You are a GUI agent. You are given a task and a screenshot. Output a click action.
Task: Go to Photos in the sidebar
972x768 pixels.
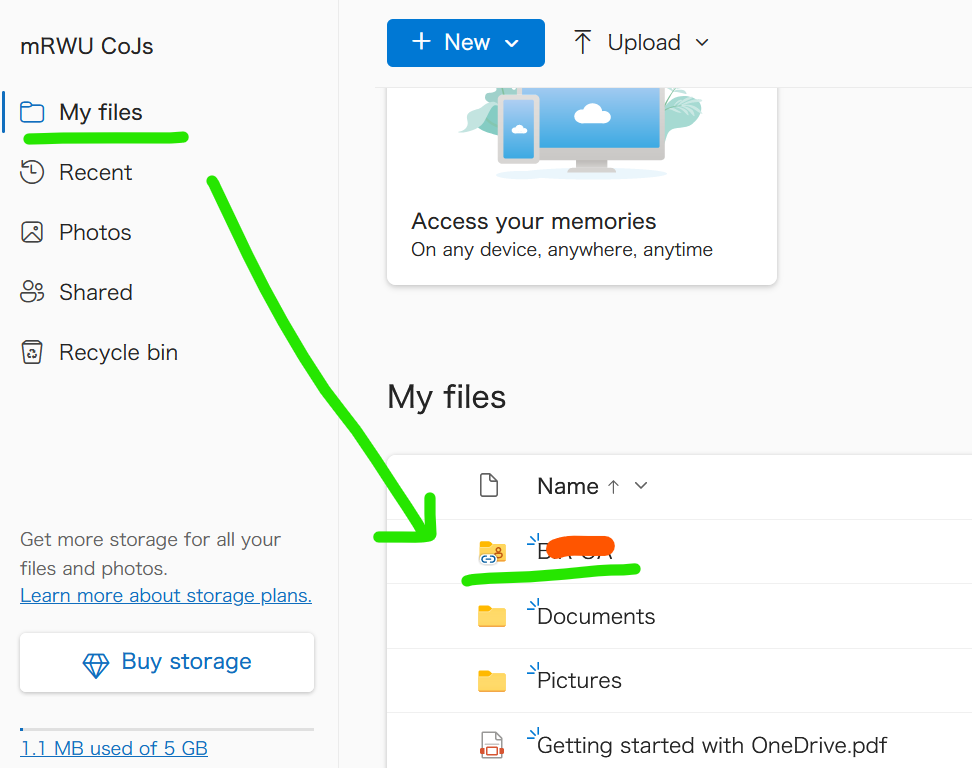[95, 232]
